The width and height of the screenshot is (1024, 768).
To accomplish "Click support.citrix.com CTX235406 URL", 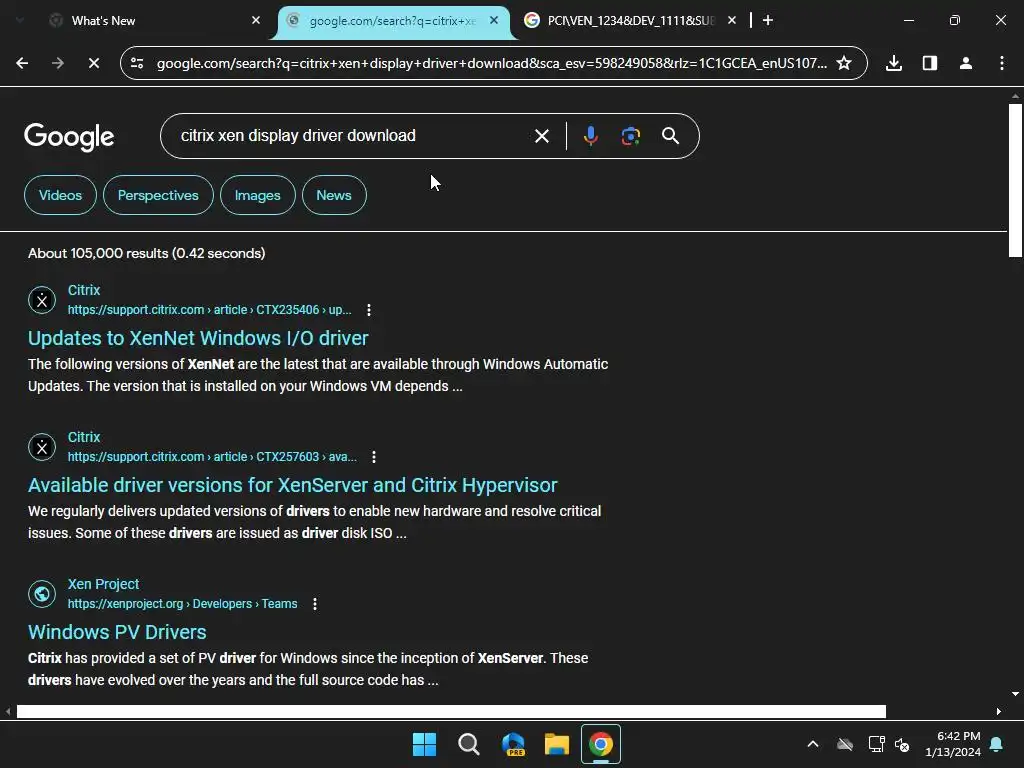I will [x=210, y=310].
